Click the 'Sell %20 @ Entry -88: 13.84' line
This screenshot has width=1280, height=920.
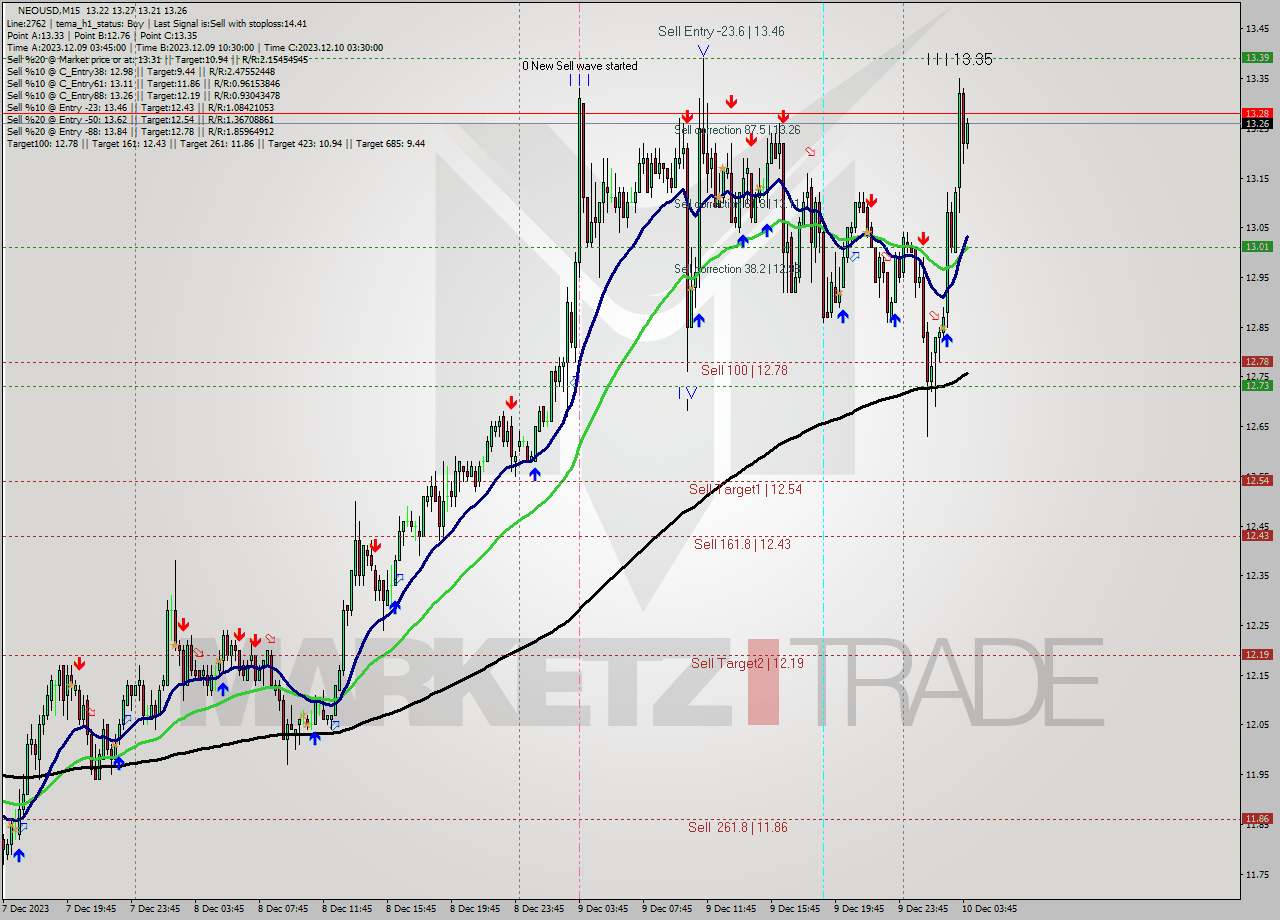point(140,131)
